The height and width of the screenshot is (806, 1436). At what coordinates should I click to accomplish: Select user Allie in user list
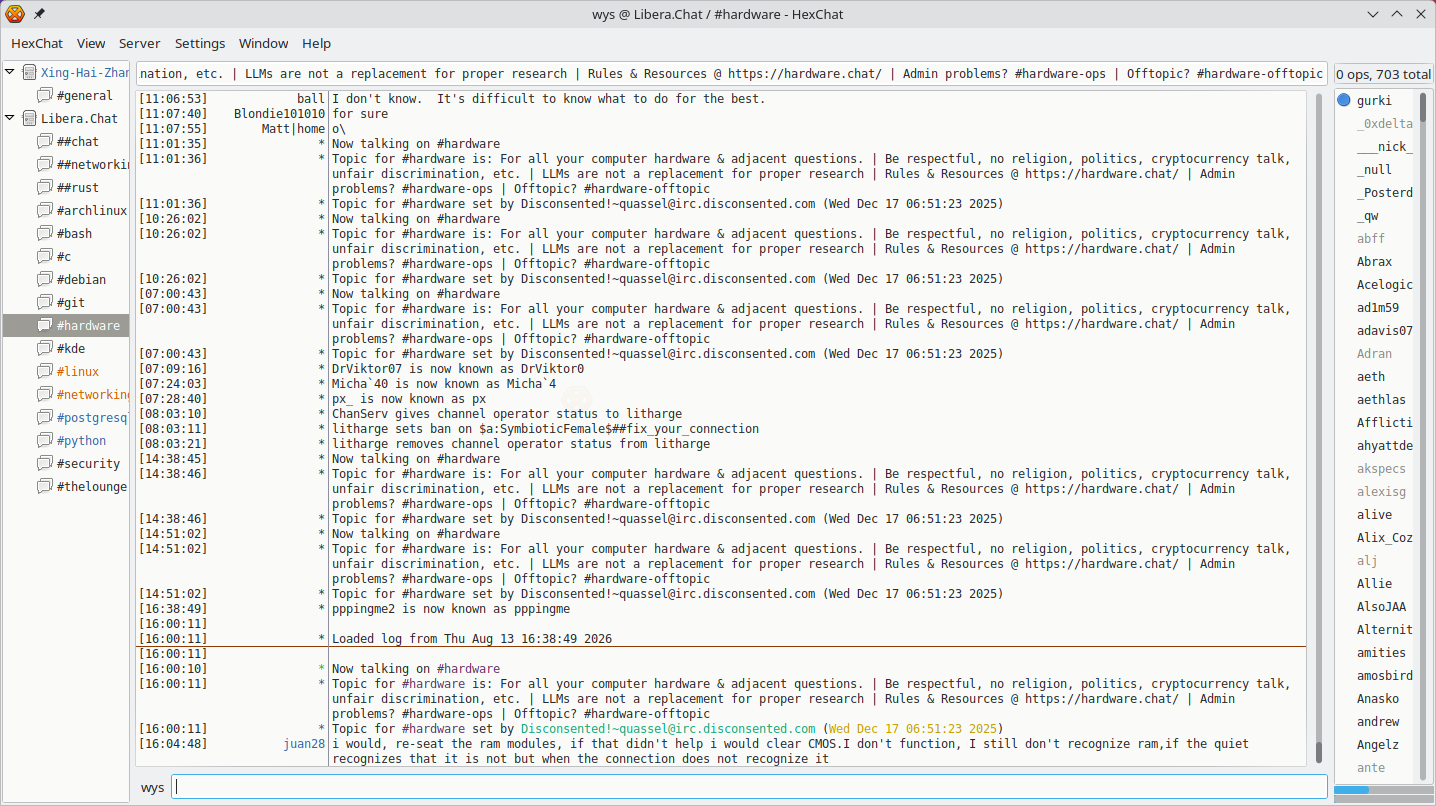(x=1374, y=583)
